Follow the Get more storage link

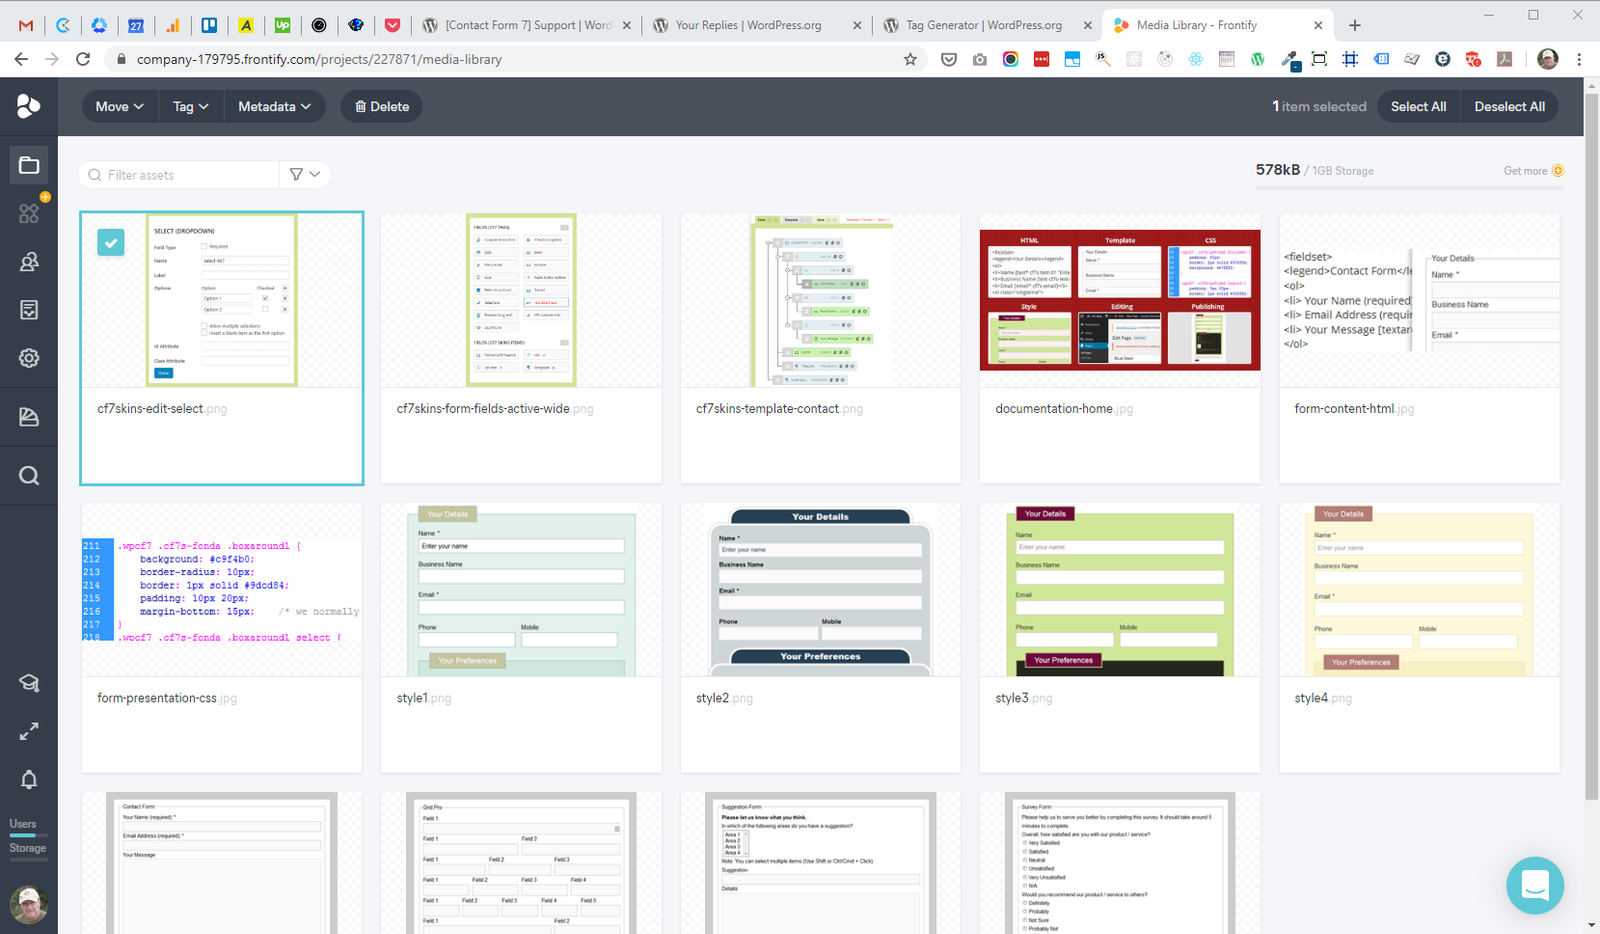click(1533, 171)
